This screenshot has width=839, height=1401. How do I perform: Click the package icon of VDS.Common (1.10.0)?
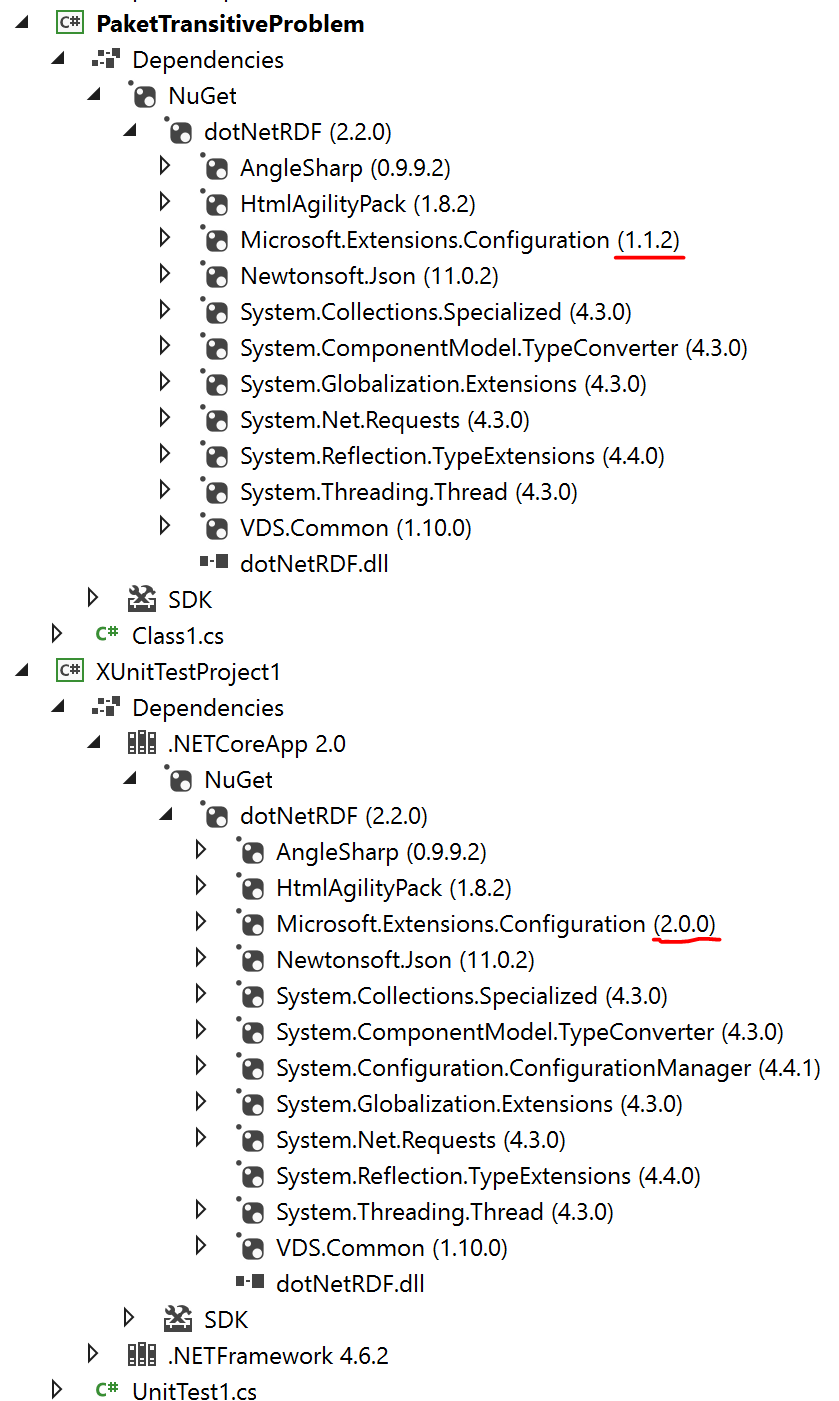click(x=216, y=527)
